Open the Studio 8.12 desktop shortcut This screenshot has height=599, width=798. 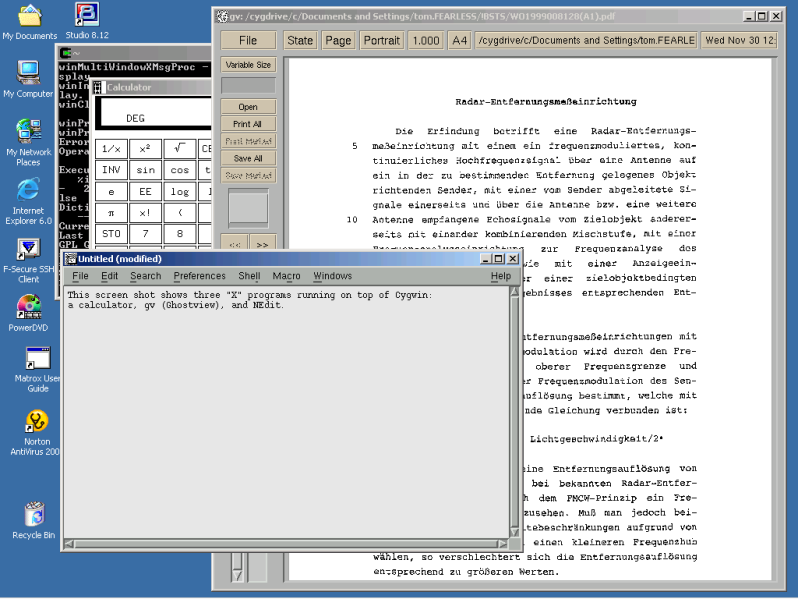coord(87,21)
